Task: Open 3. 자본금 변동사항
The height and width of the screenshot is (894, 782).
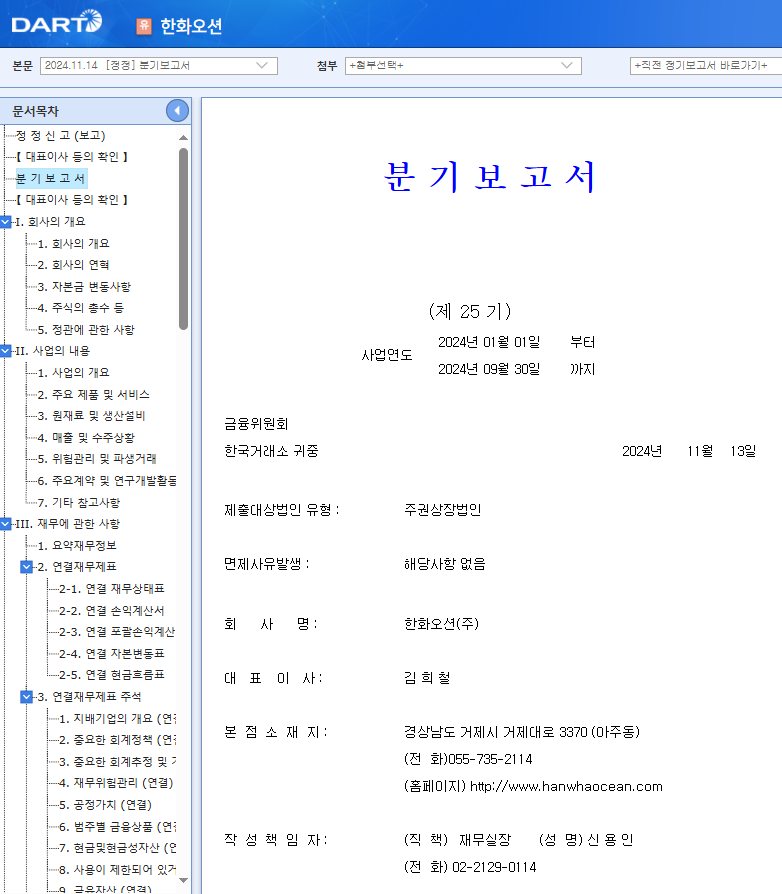Action: point(84,287)
